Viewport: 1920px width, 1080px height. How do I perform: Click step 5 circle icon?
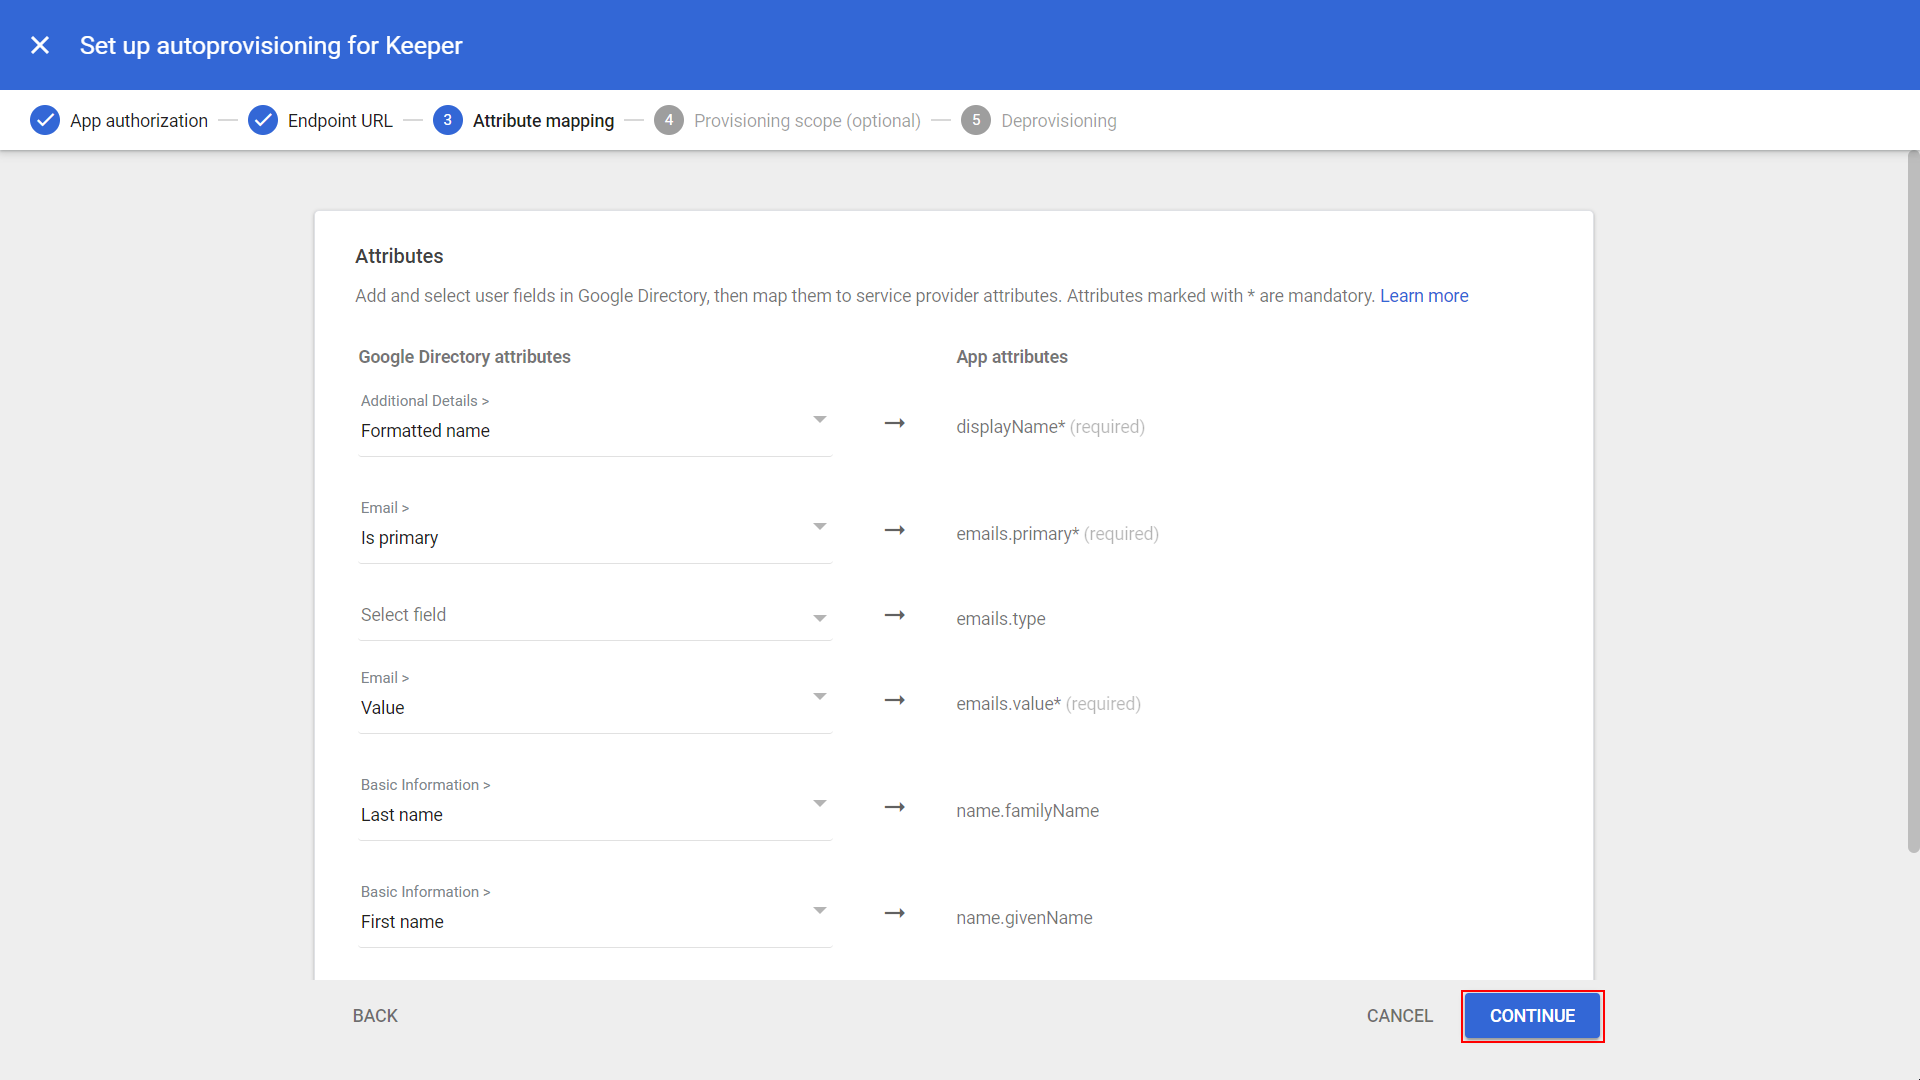tap(976, 120)
